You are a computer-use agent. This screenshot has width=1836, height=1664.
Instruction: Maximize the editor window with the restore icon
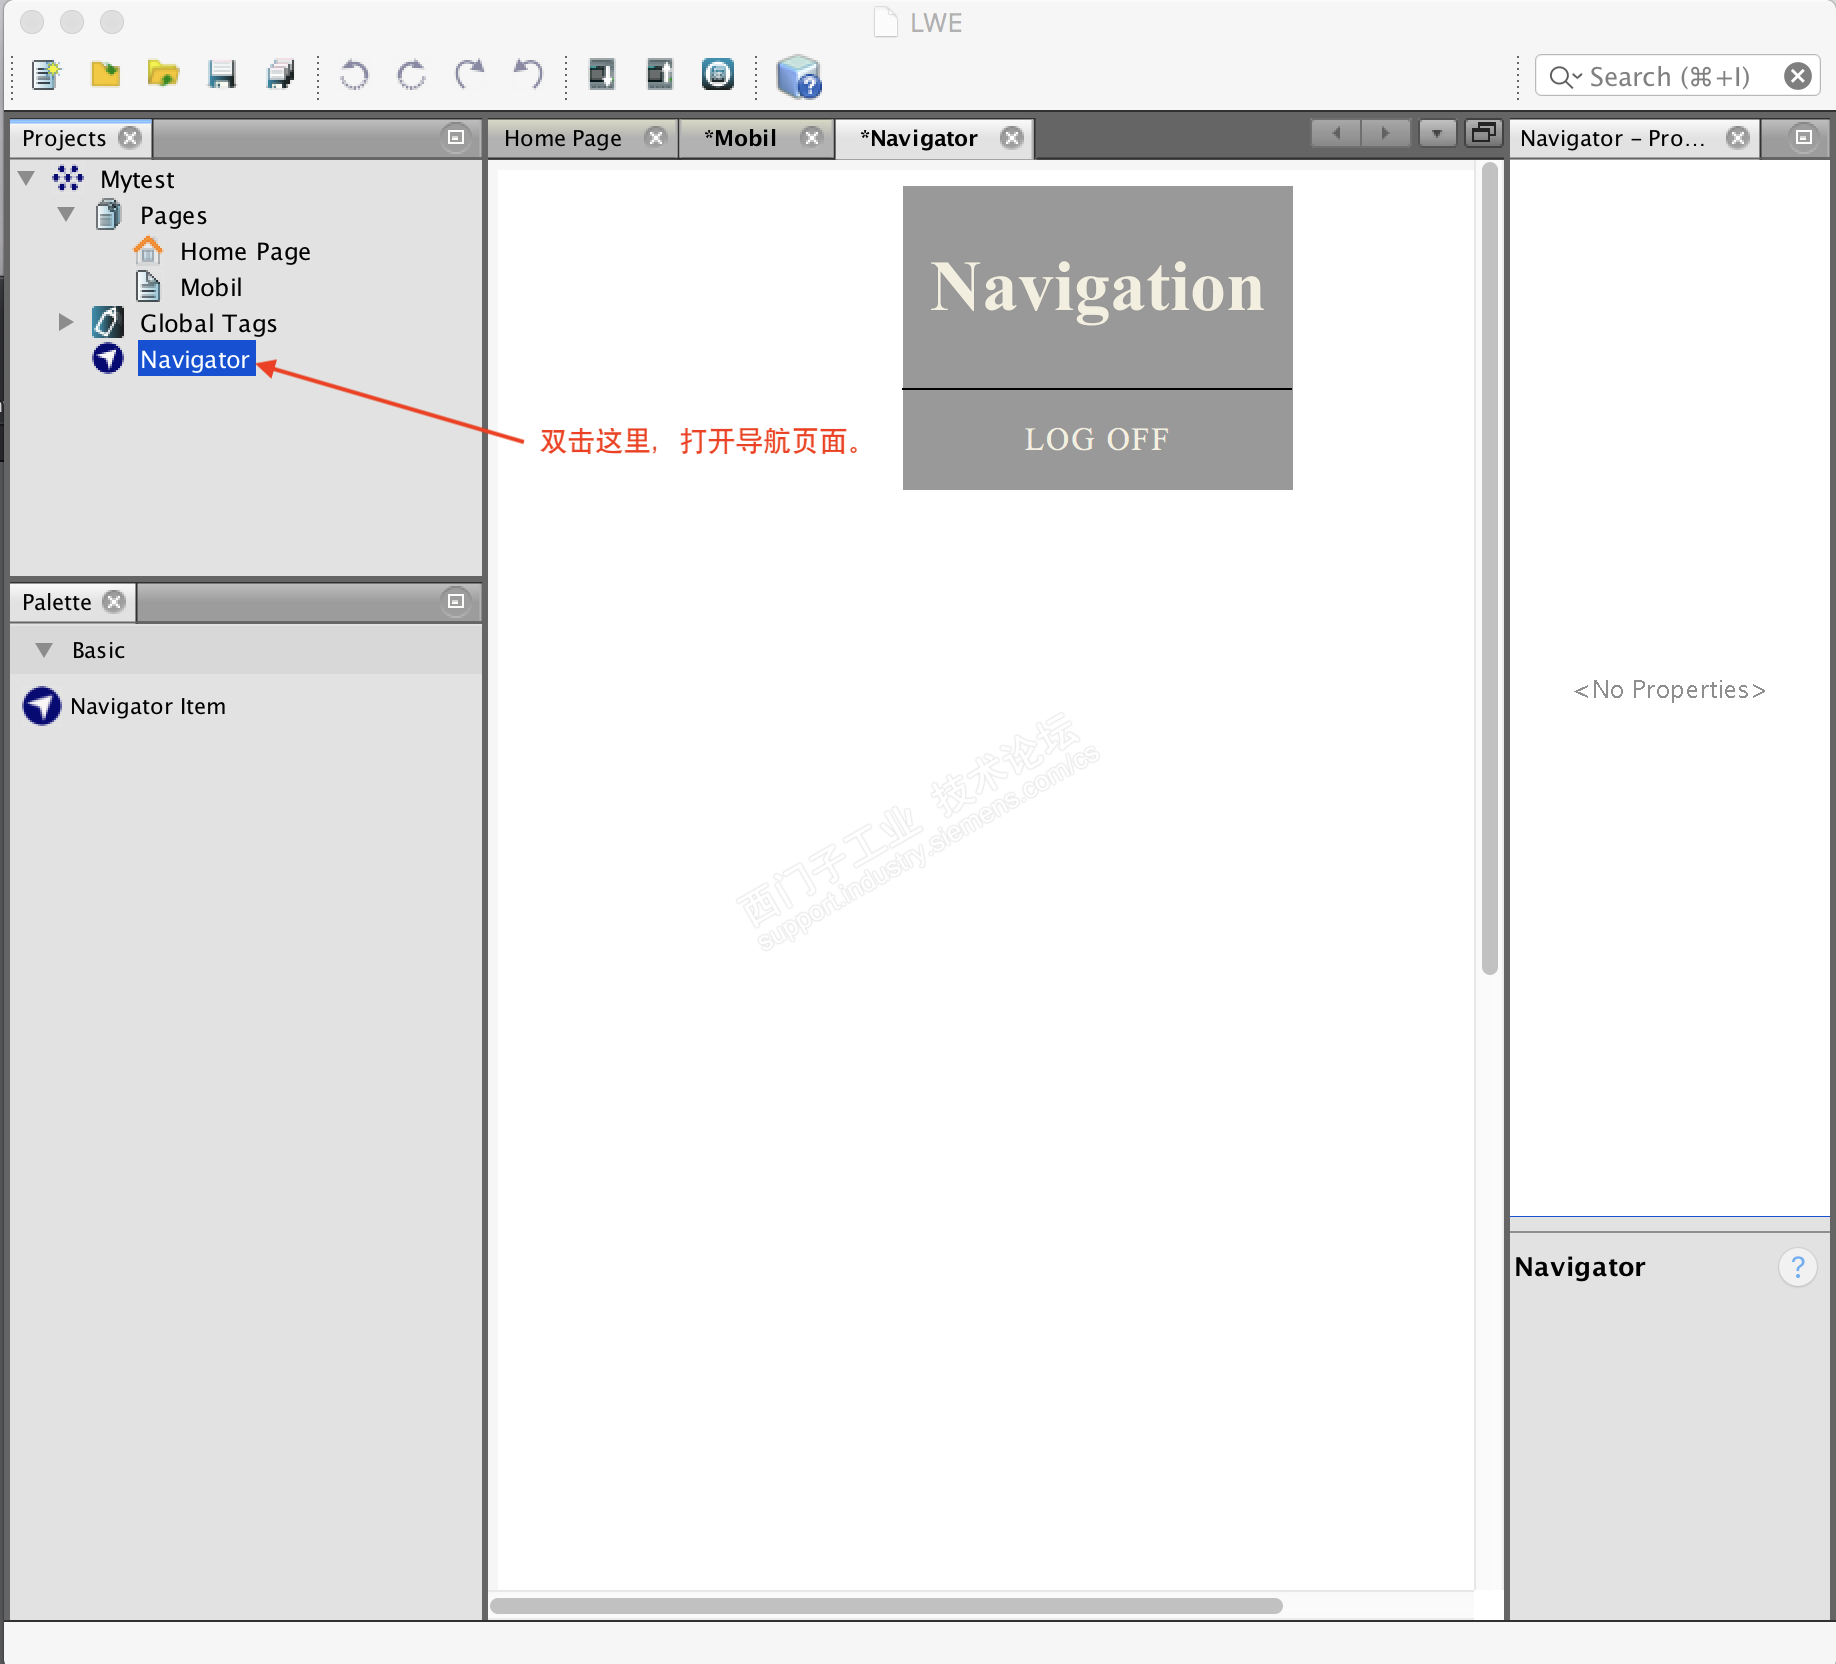point(1484,132)
